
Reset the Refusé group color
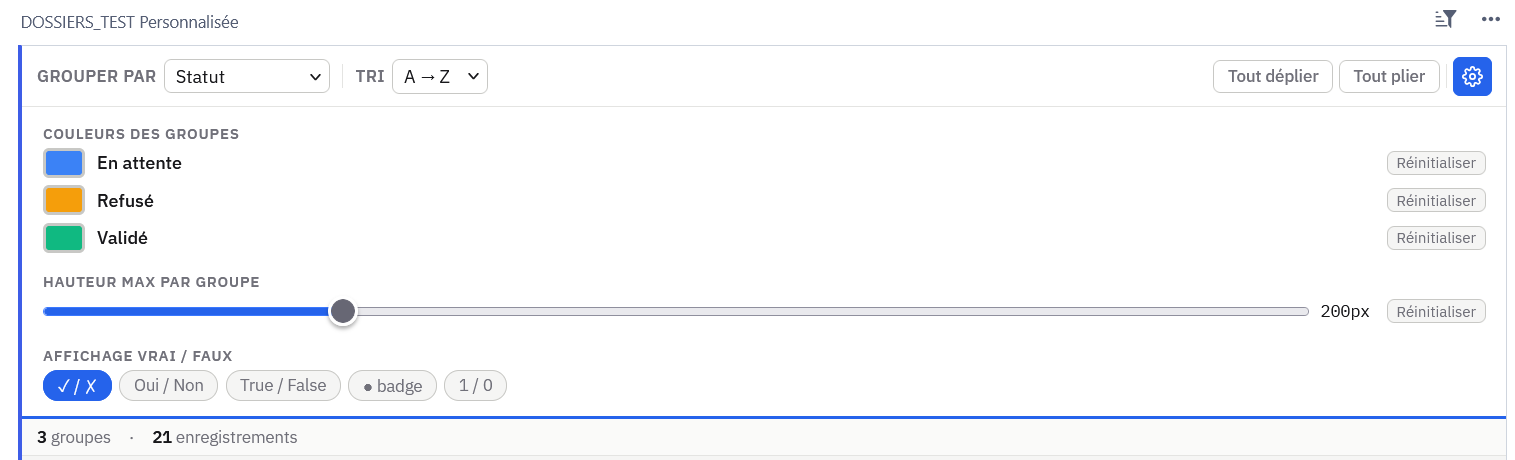(1436, 201)
